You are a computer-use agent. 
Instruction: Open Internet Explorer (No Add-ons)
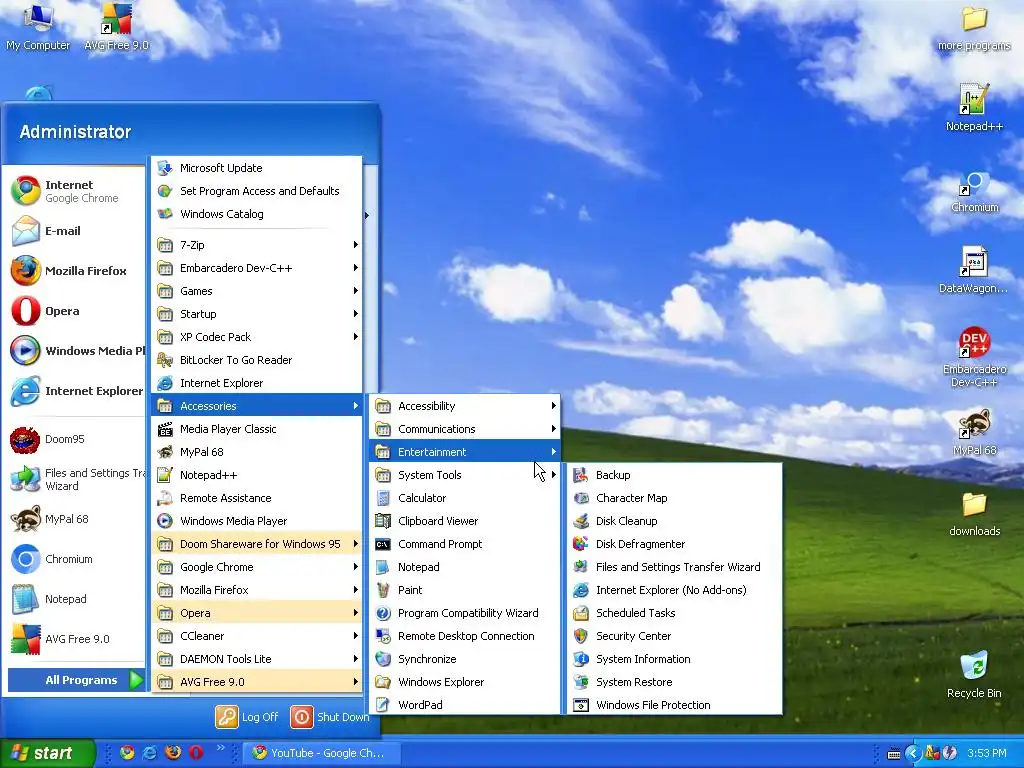coord(674,590)
